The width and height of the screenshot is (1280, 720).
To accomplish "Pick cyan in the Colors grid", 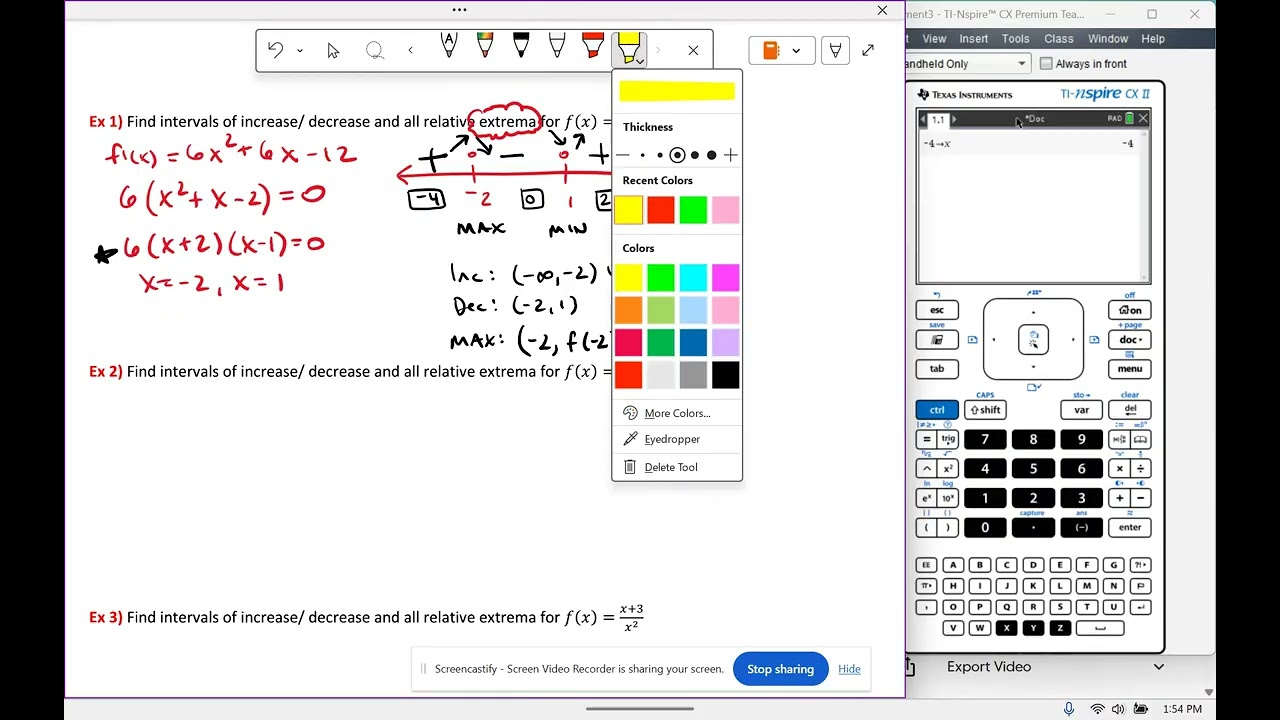I will (693, 277).
